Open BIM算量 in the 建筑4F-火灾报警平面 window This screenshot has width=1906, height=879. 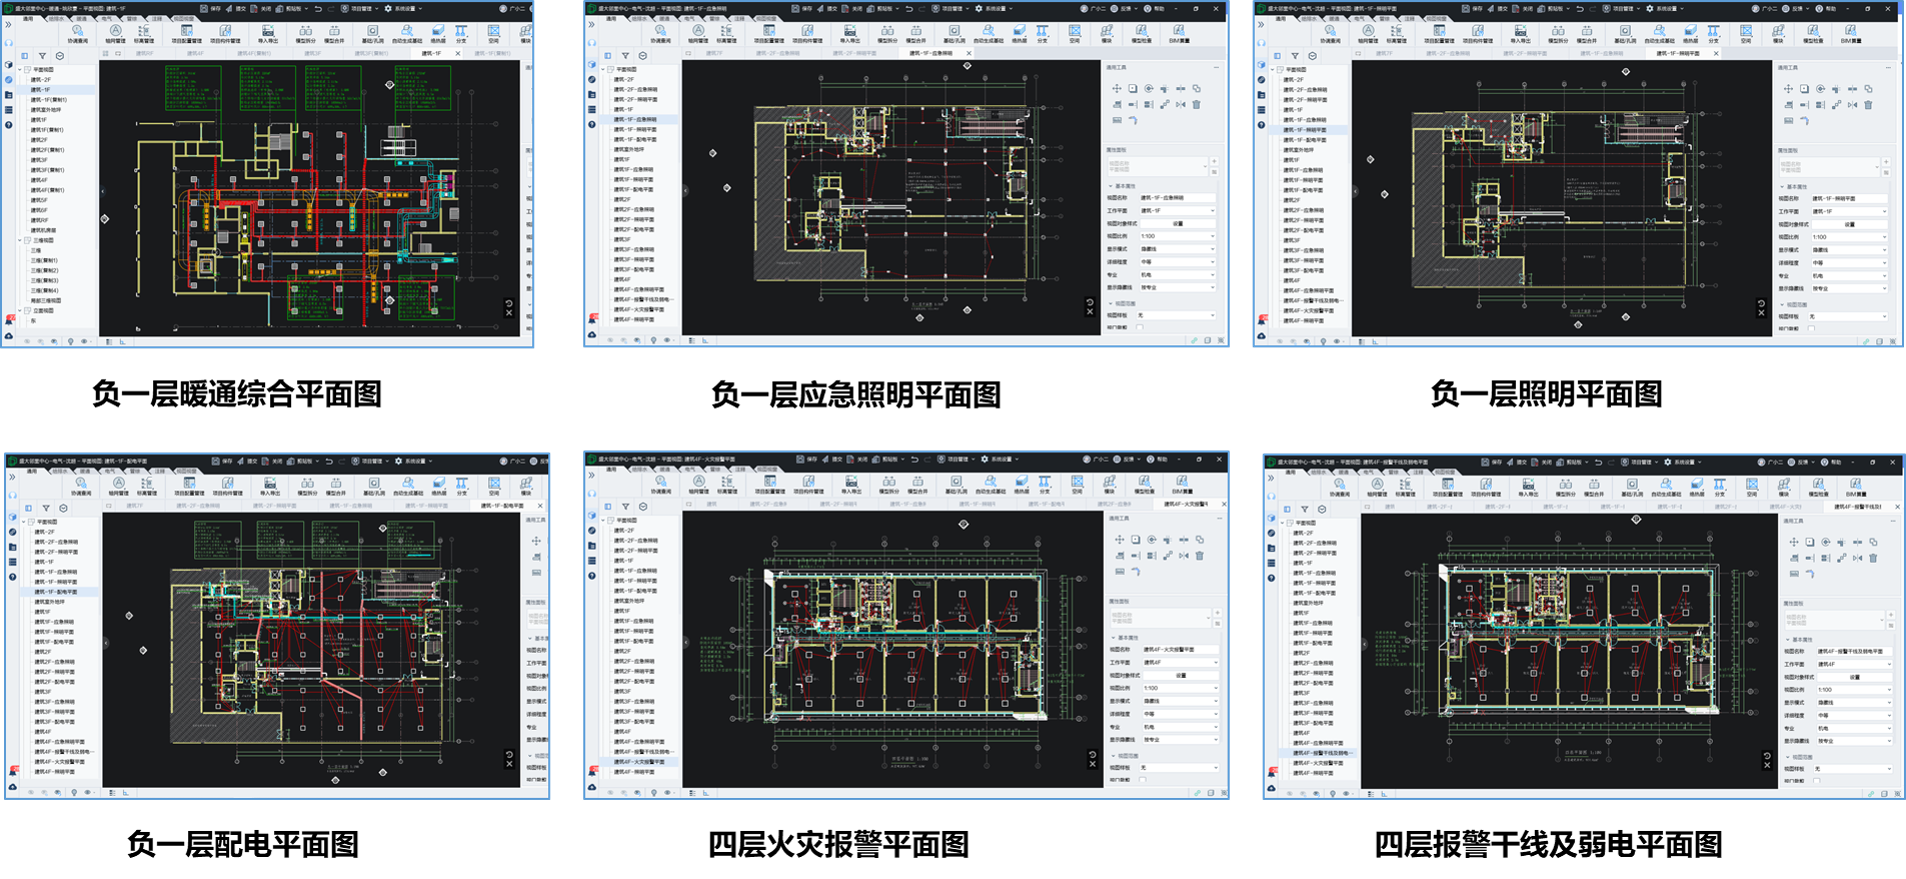point(1181,485)
